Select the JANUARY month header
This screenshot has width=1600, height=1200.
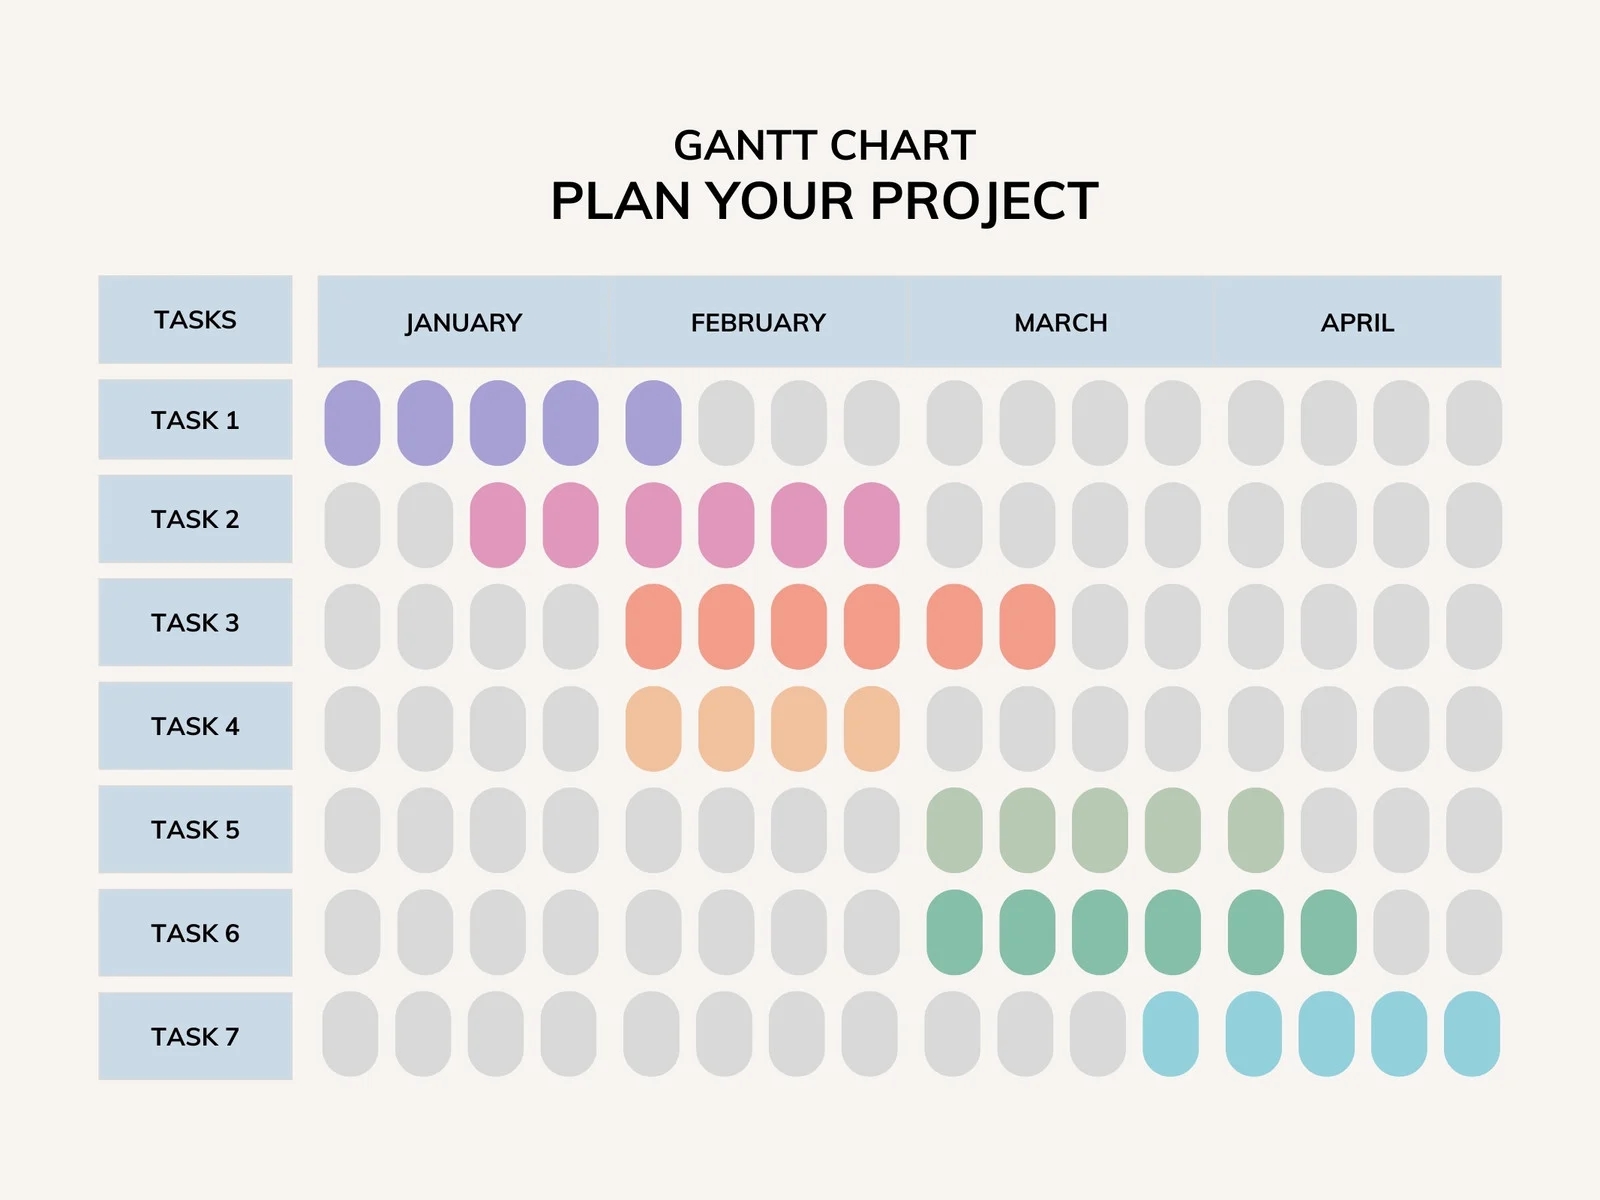point(463,322)
